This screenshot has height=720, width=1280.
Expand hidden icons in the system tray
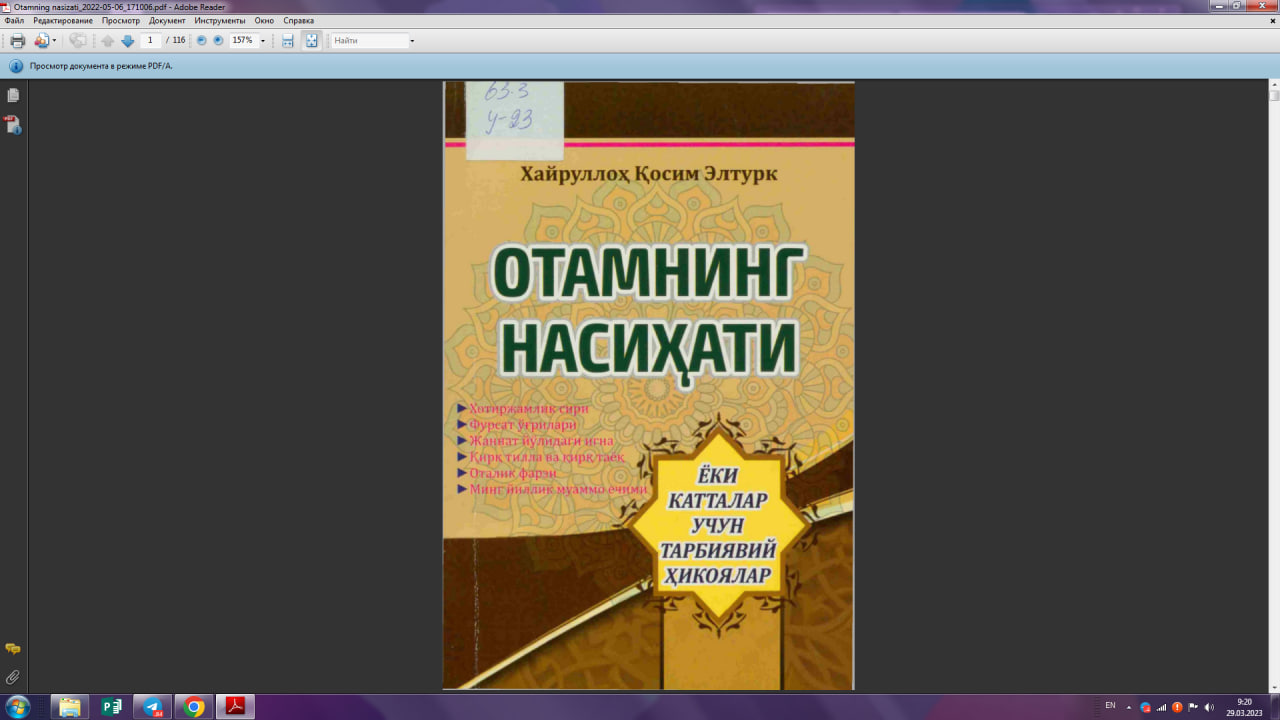(x=1129, y=708)
